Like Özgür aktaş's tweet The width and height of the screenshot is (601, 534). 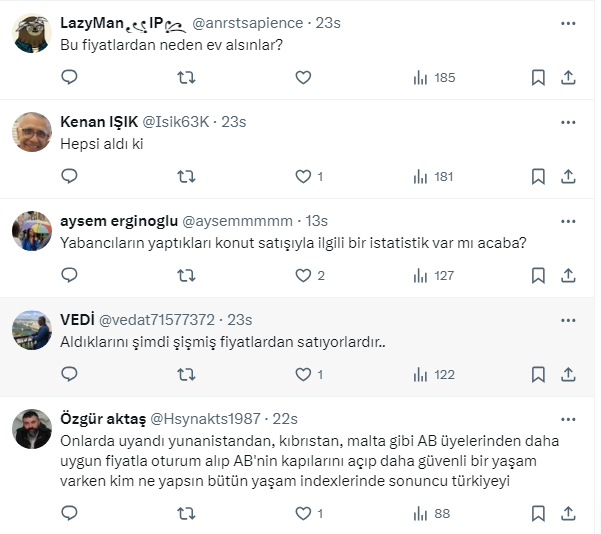(303, 513)
